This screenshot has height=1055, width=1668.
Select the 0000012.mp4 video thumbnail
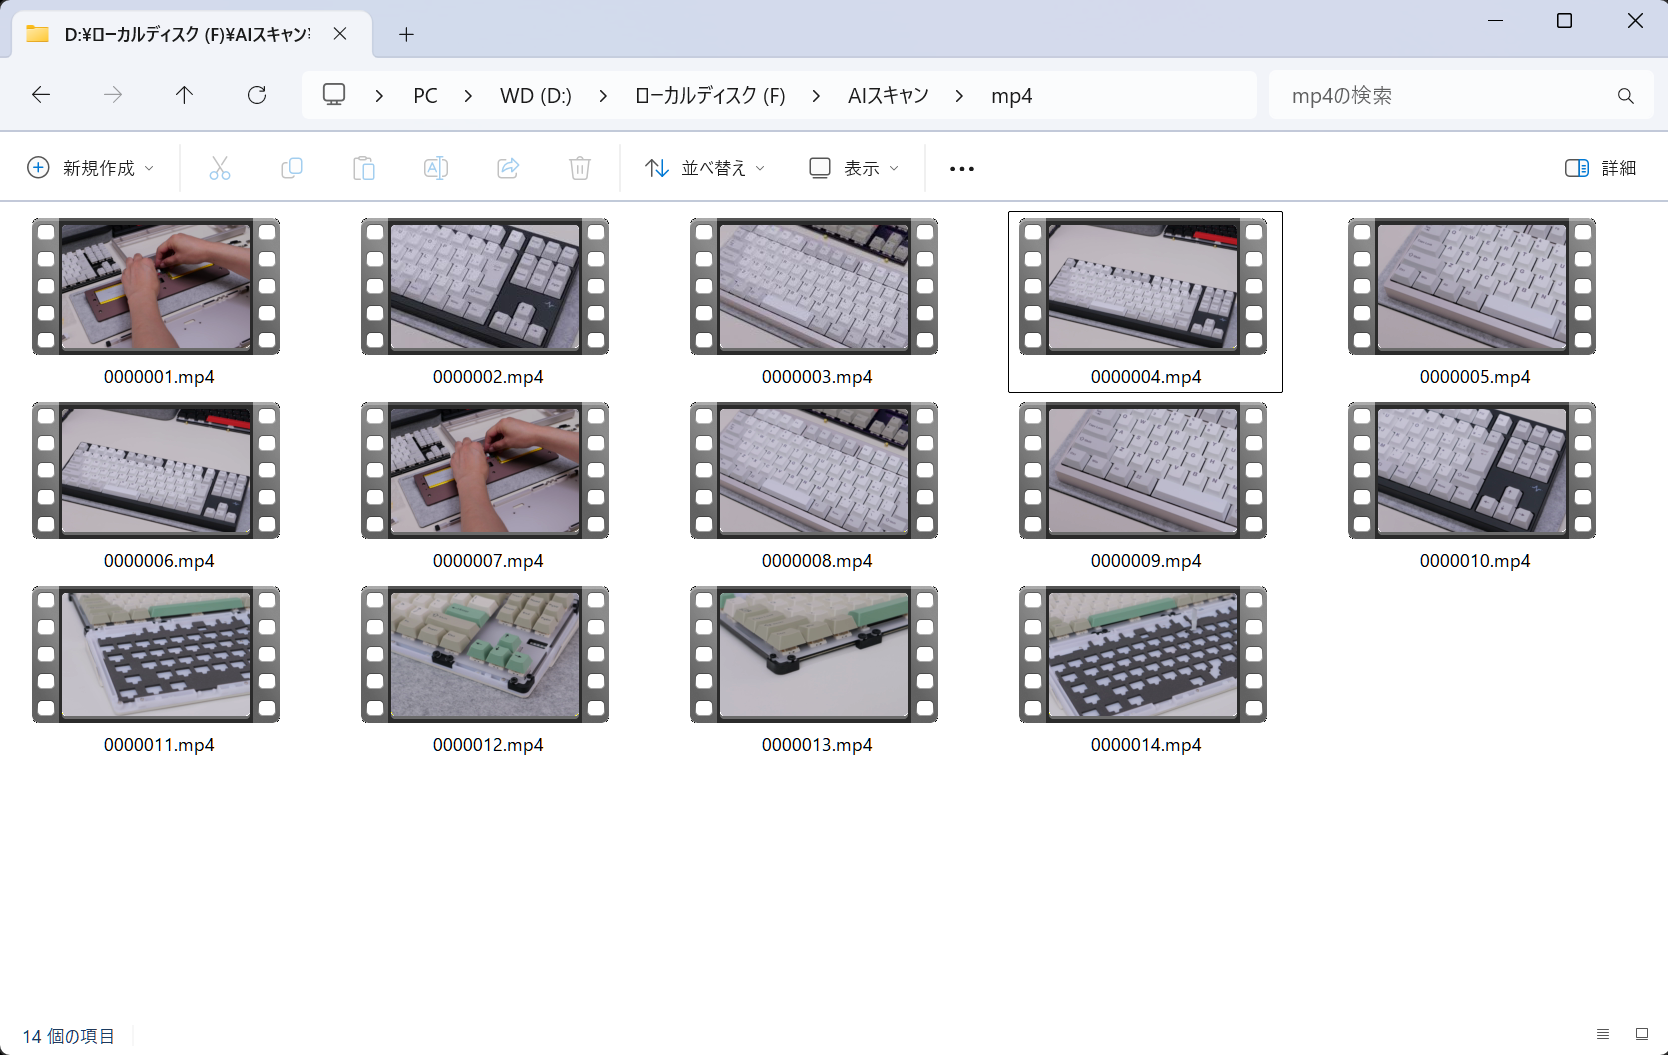(486, 655)
